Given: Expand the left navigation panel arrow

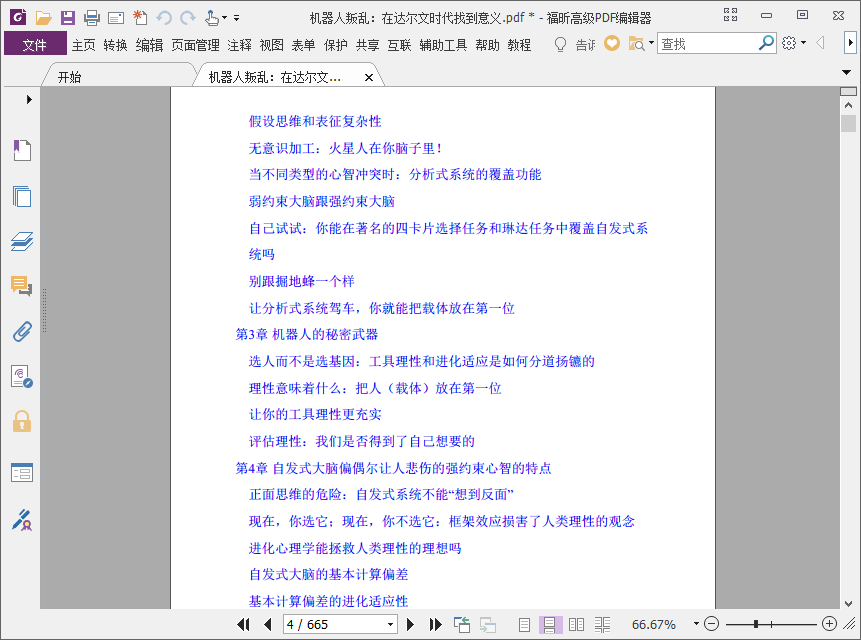Looking at the screenshot, I should coord(29,99).
